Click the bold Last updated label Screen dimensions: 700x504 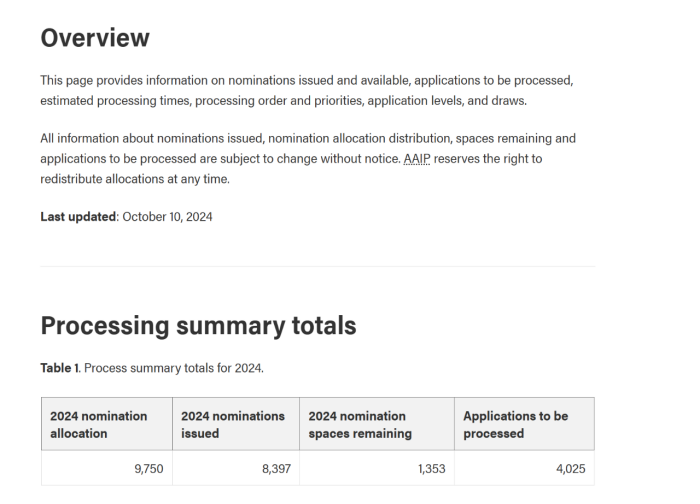click(78, 216)
